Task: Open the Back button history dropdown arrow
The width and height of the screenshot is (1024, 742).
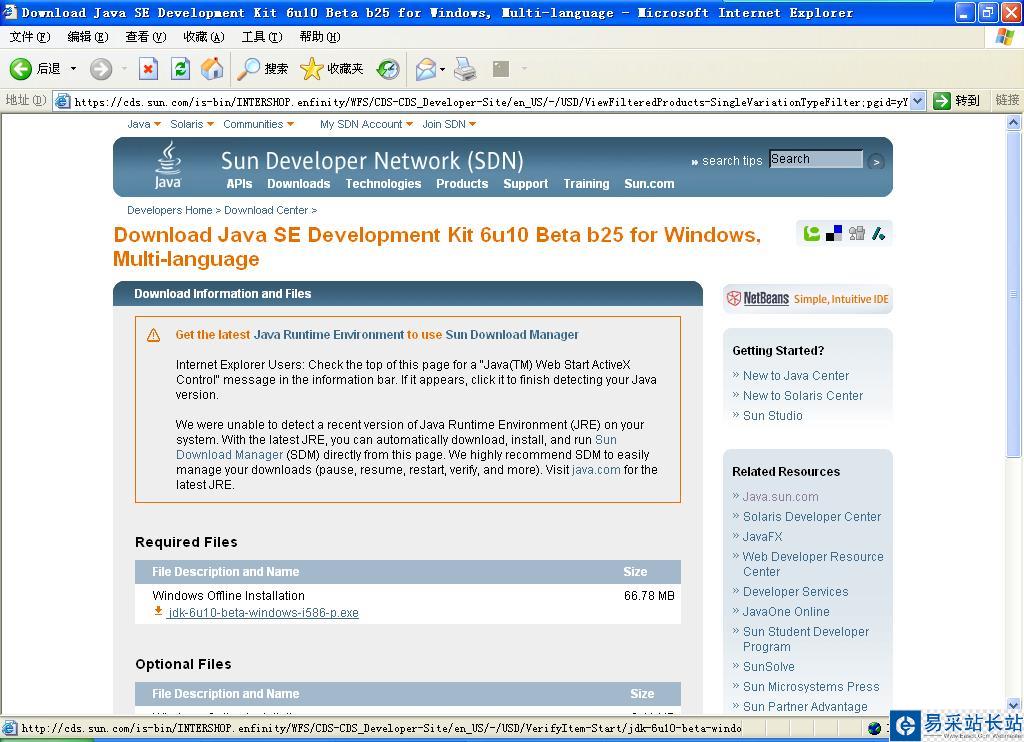Action: 73,69
